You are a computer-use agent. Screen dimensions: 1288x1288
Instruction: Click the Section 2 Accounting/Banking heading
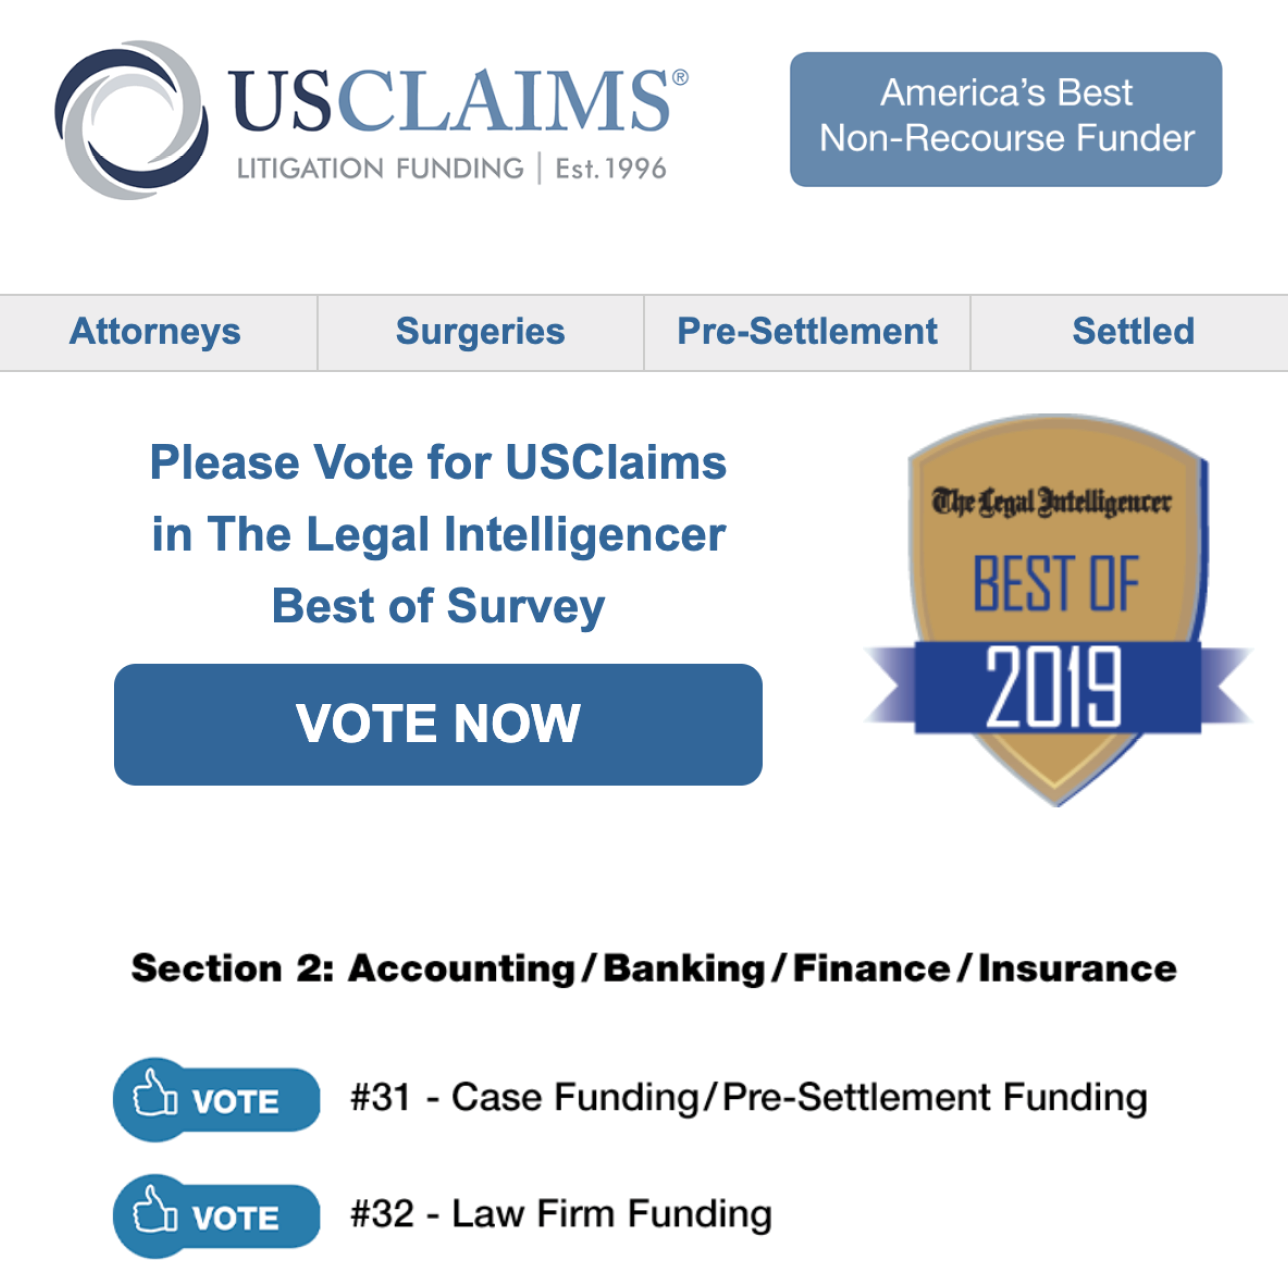[654, 968]
